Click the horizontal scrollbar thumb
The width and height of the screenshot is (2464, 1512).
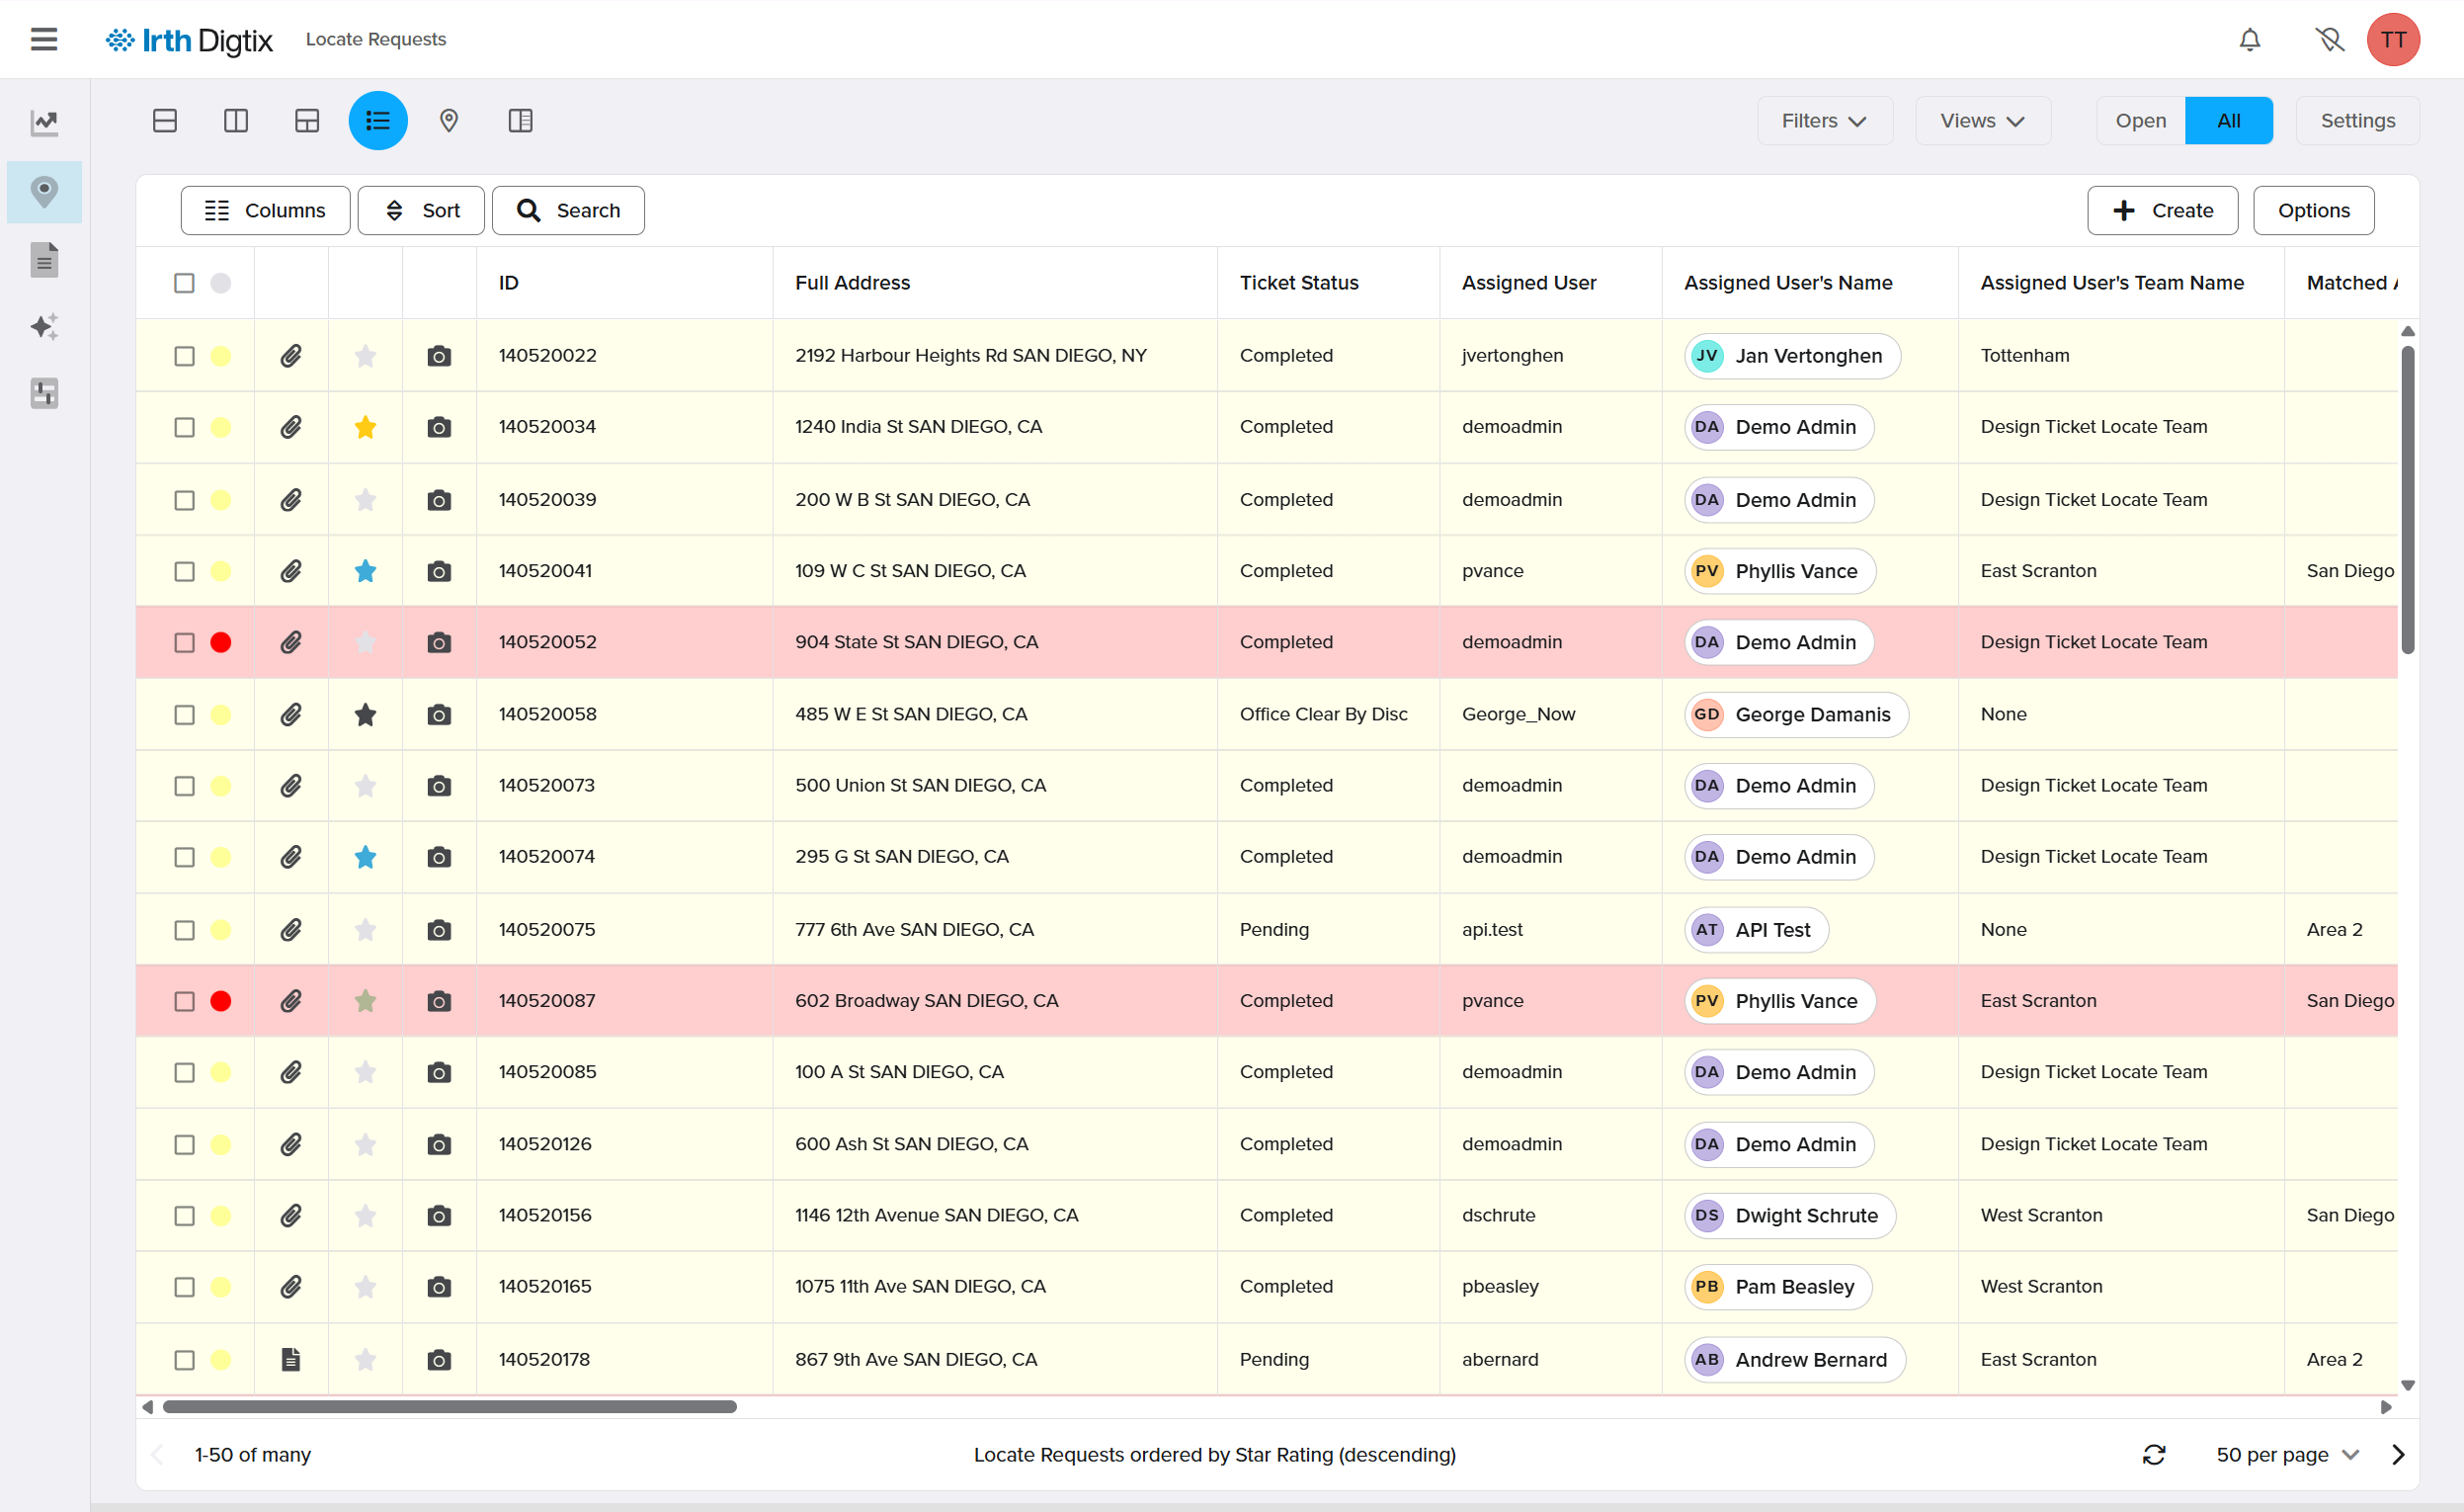(x=449, y=1407)
